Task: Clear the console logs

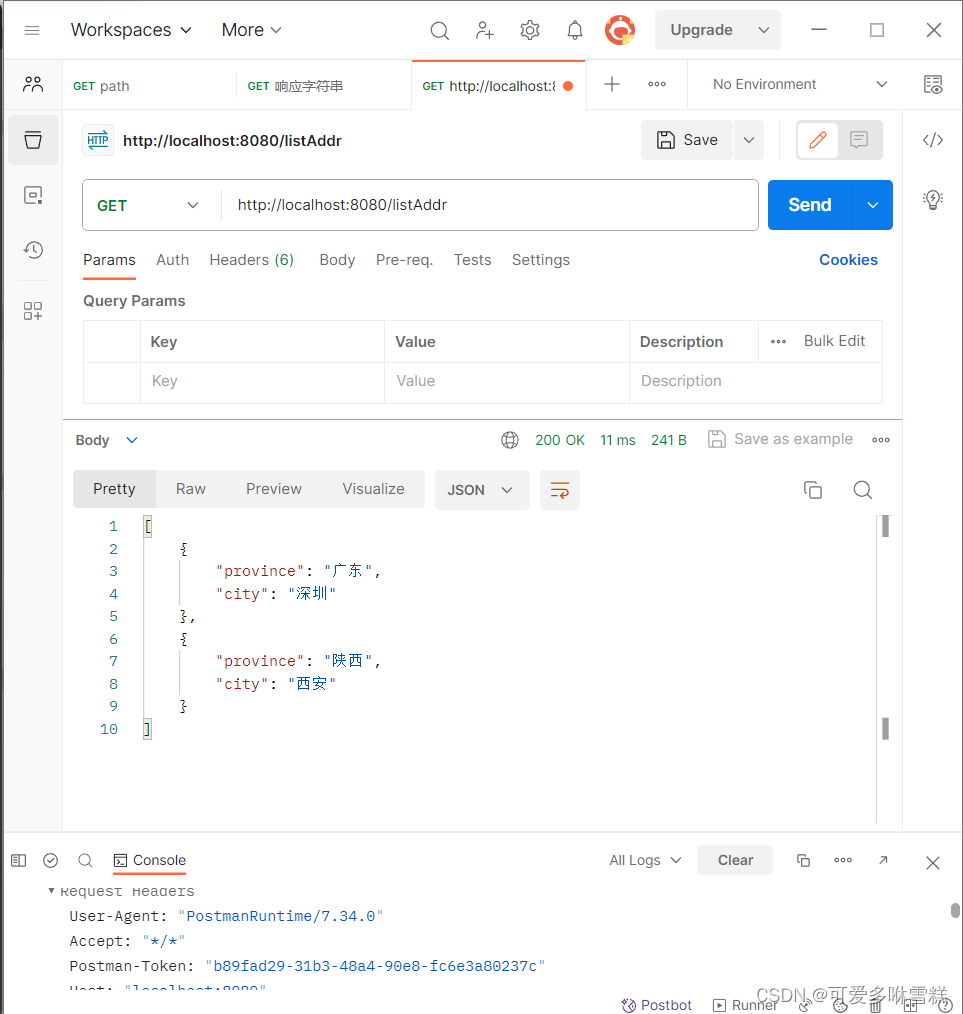Action: (x=735, y=861)
